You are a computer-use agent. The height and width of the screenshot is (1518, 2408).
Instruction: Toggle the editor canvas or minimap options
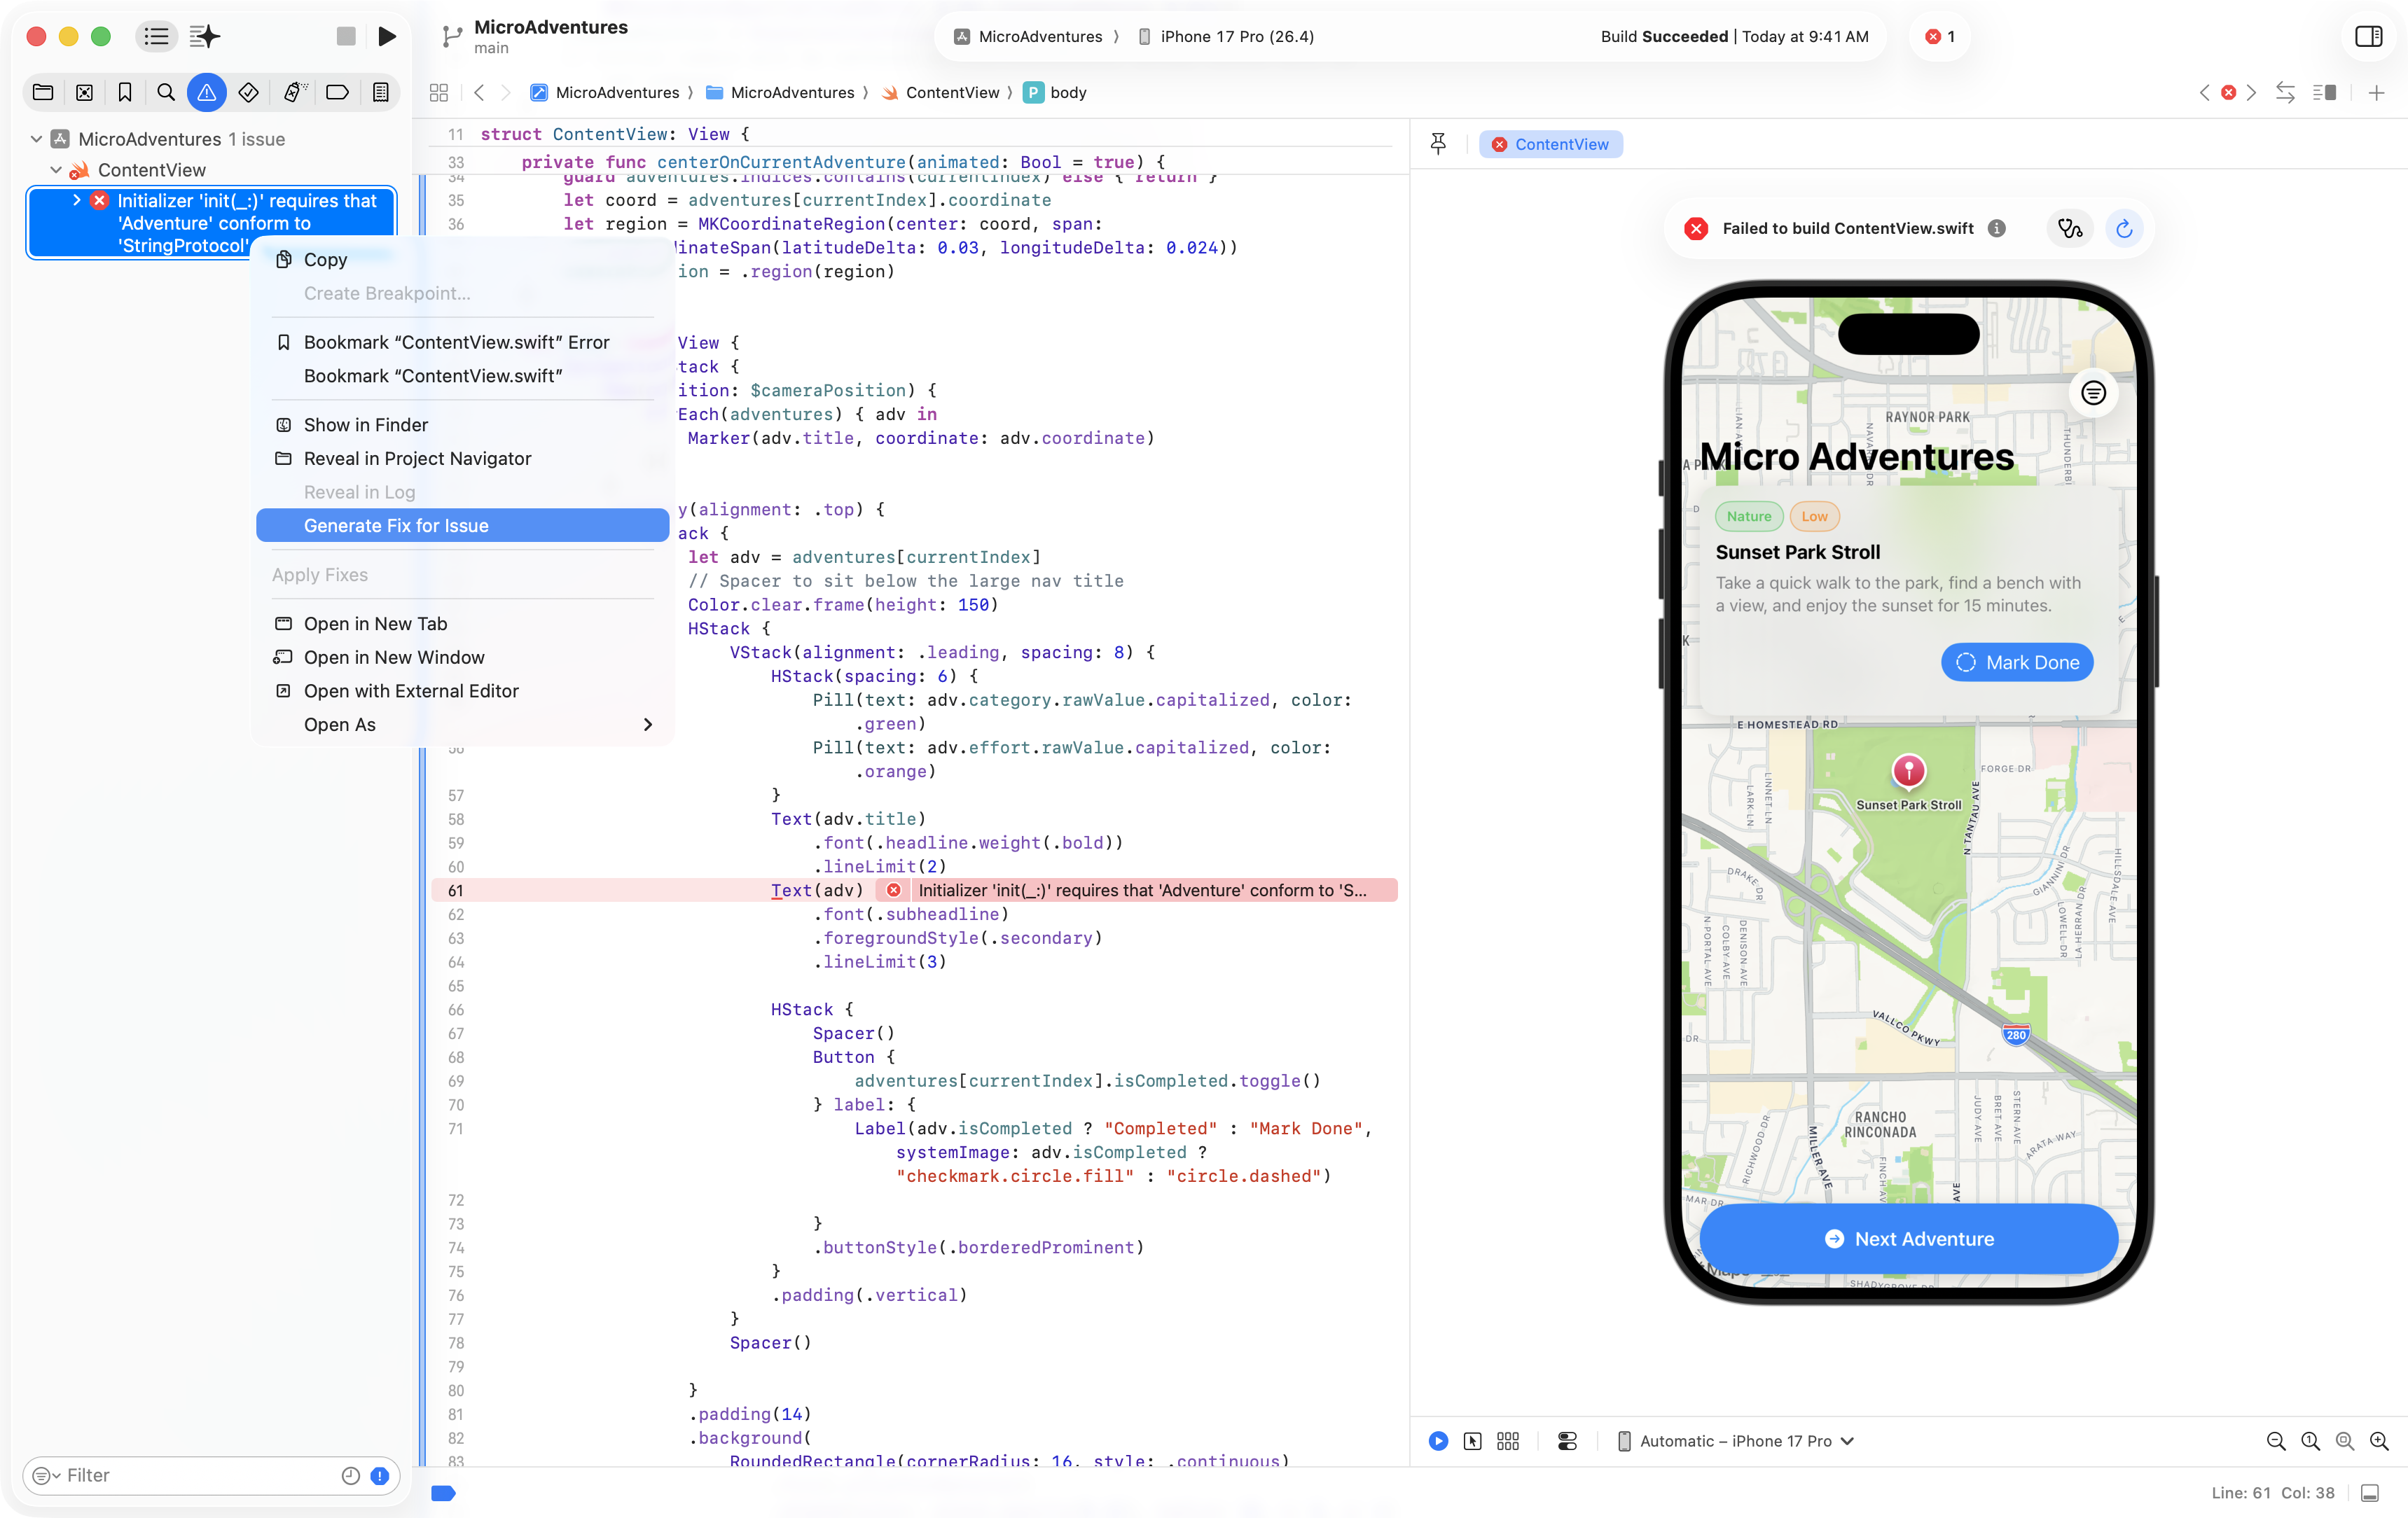pos(2324,93)
